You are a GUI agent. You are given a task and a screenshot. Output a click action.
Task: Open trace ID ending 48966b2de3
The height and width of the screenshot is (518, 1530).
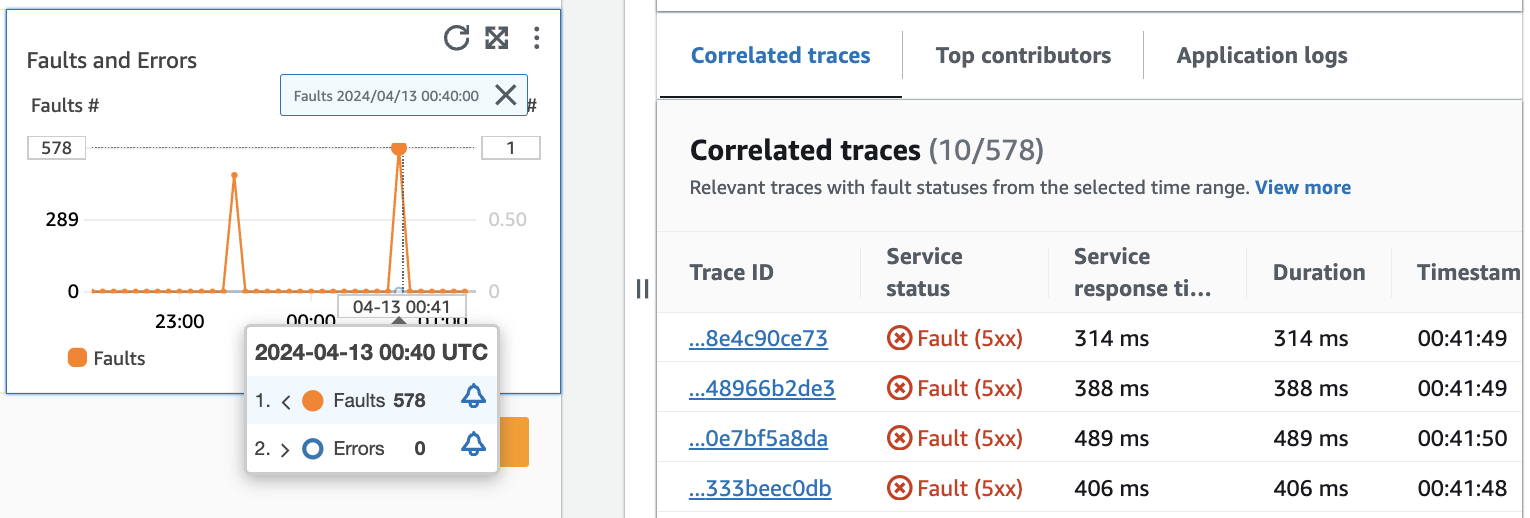pos(762,388)
